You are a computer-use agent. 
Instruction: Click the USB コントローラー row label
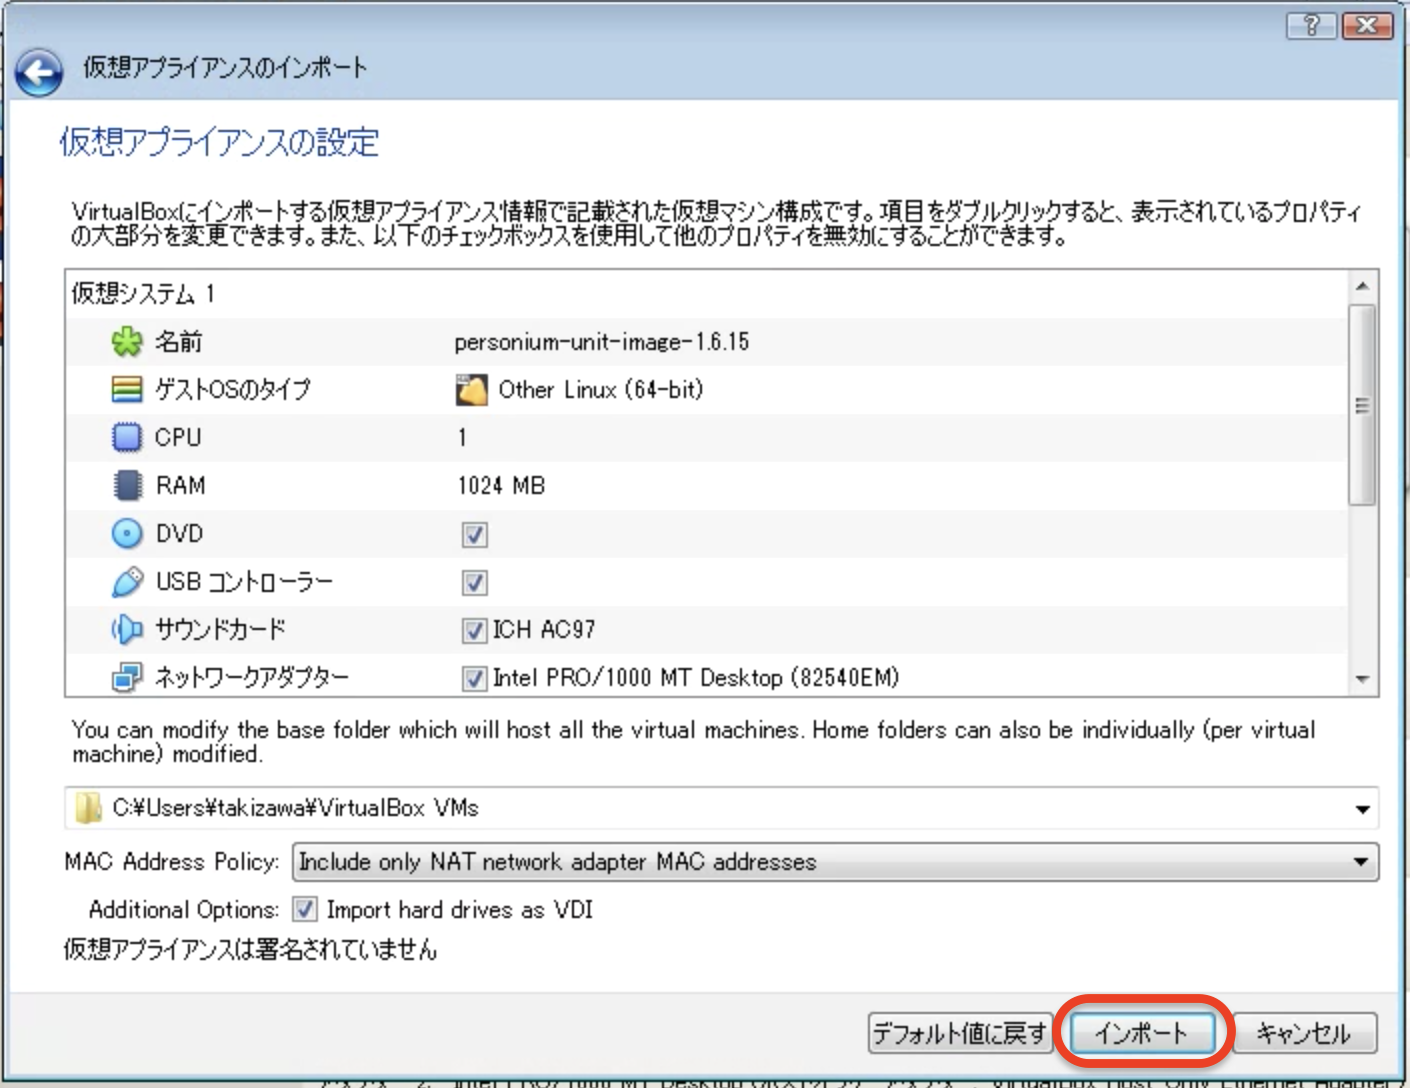coord(244,581)
